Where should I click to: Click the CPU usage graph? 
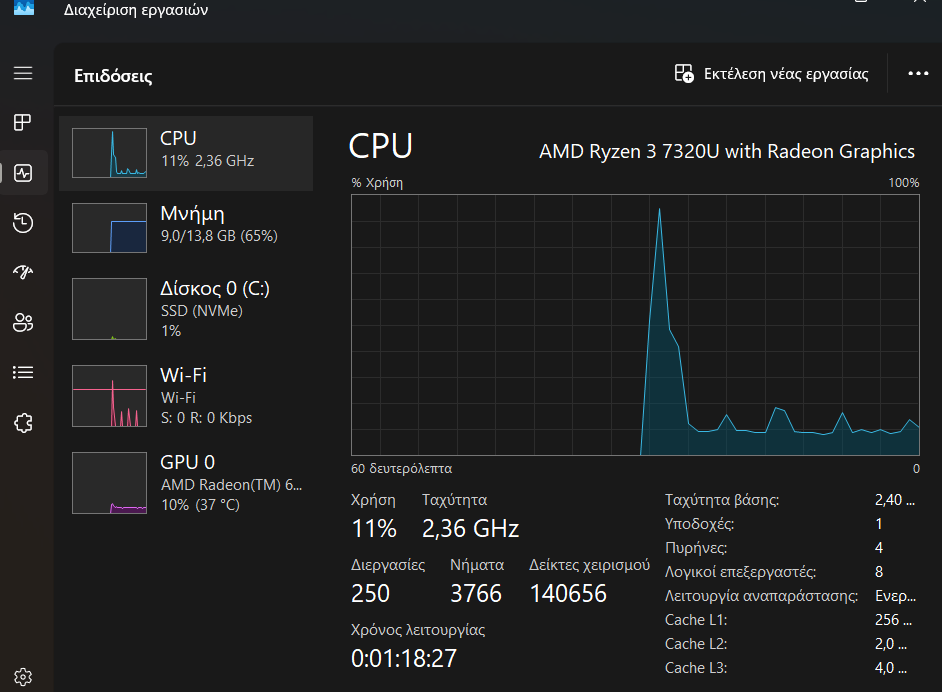click(x=635, y=325)
